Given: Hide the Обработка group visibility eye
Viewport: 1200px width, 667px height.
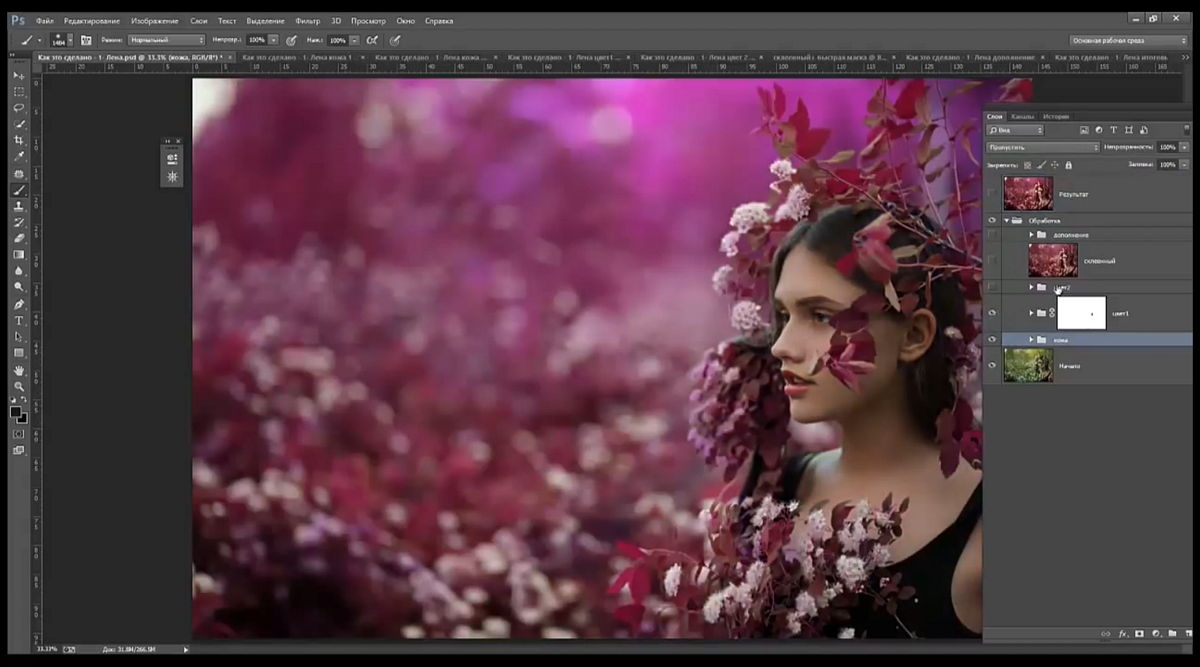Looking at the screenshot, I should (992, 220).
